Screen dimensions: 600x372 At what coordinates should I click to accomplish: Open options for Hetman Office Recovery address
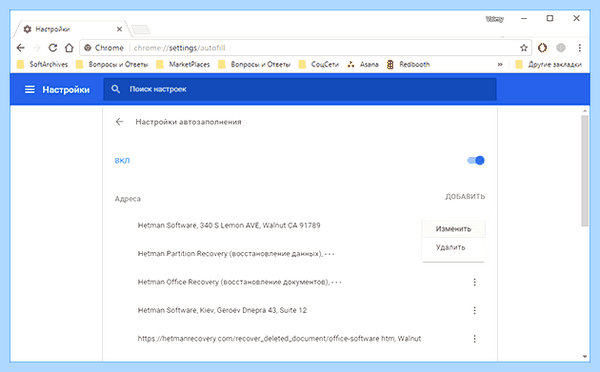tap(474, 282)
